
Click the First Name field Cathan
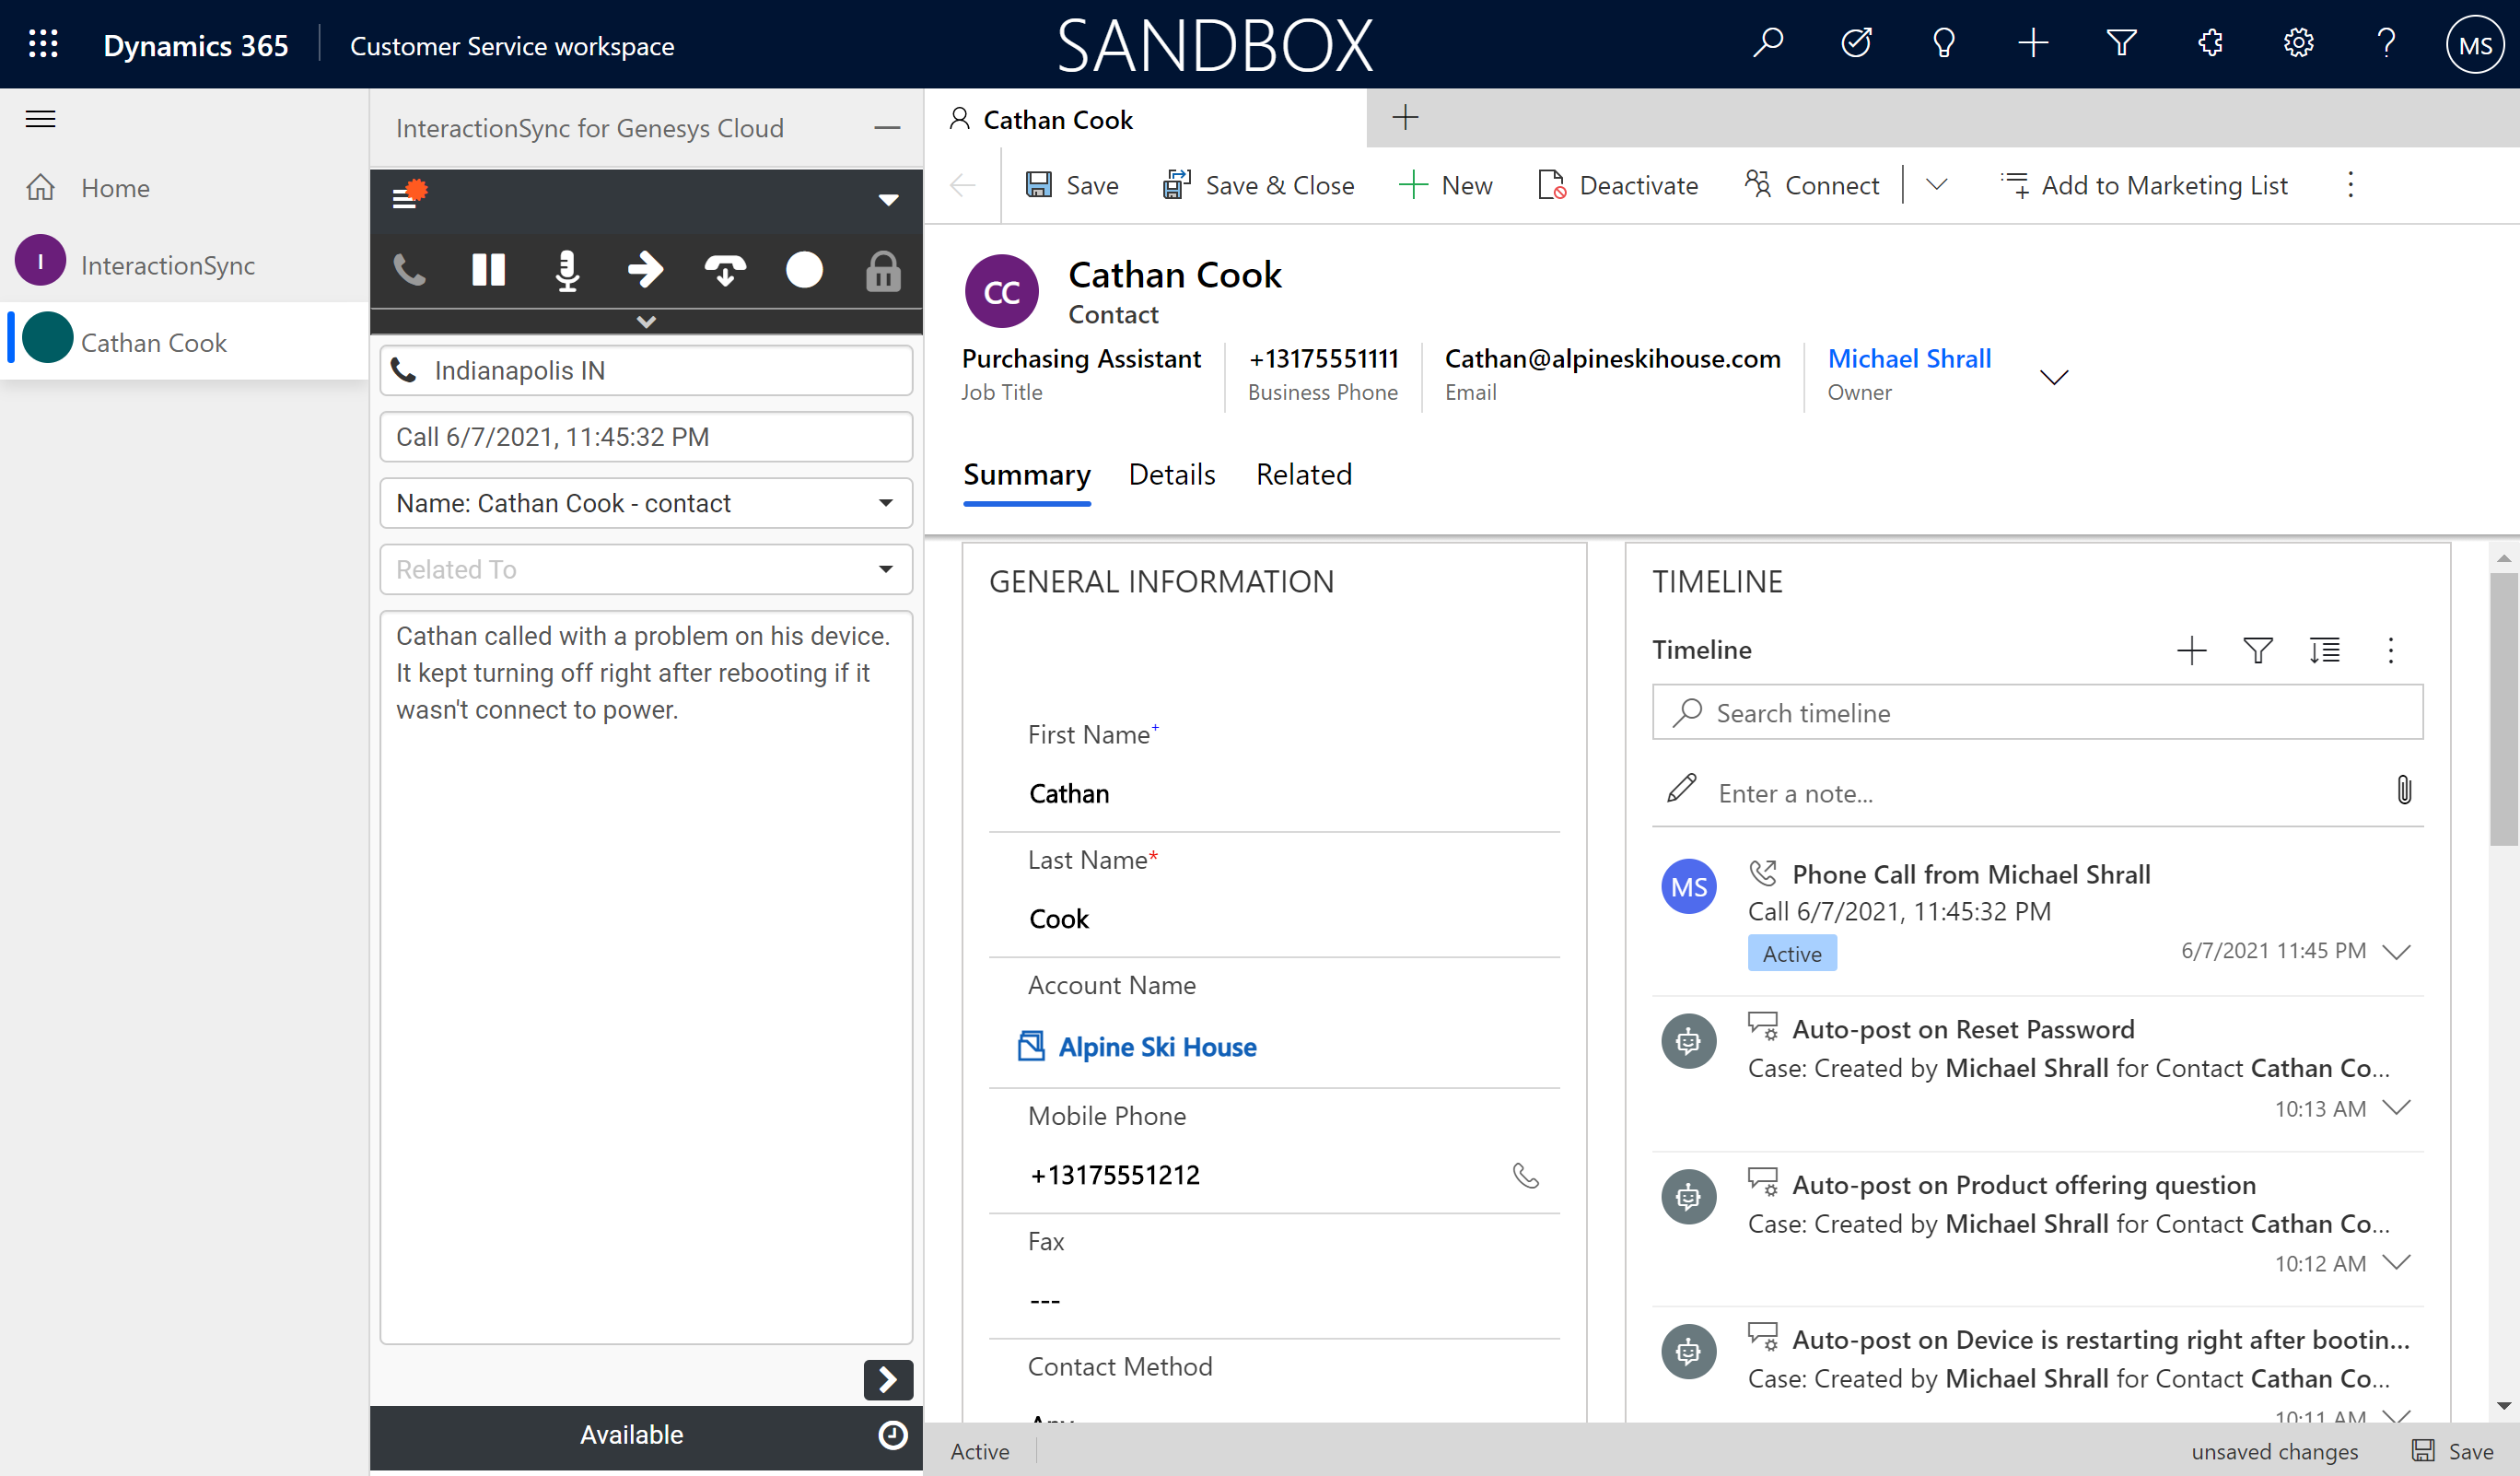point(1274,793)
